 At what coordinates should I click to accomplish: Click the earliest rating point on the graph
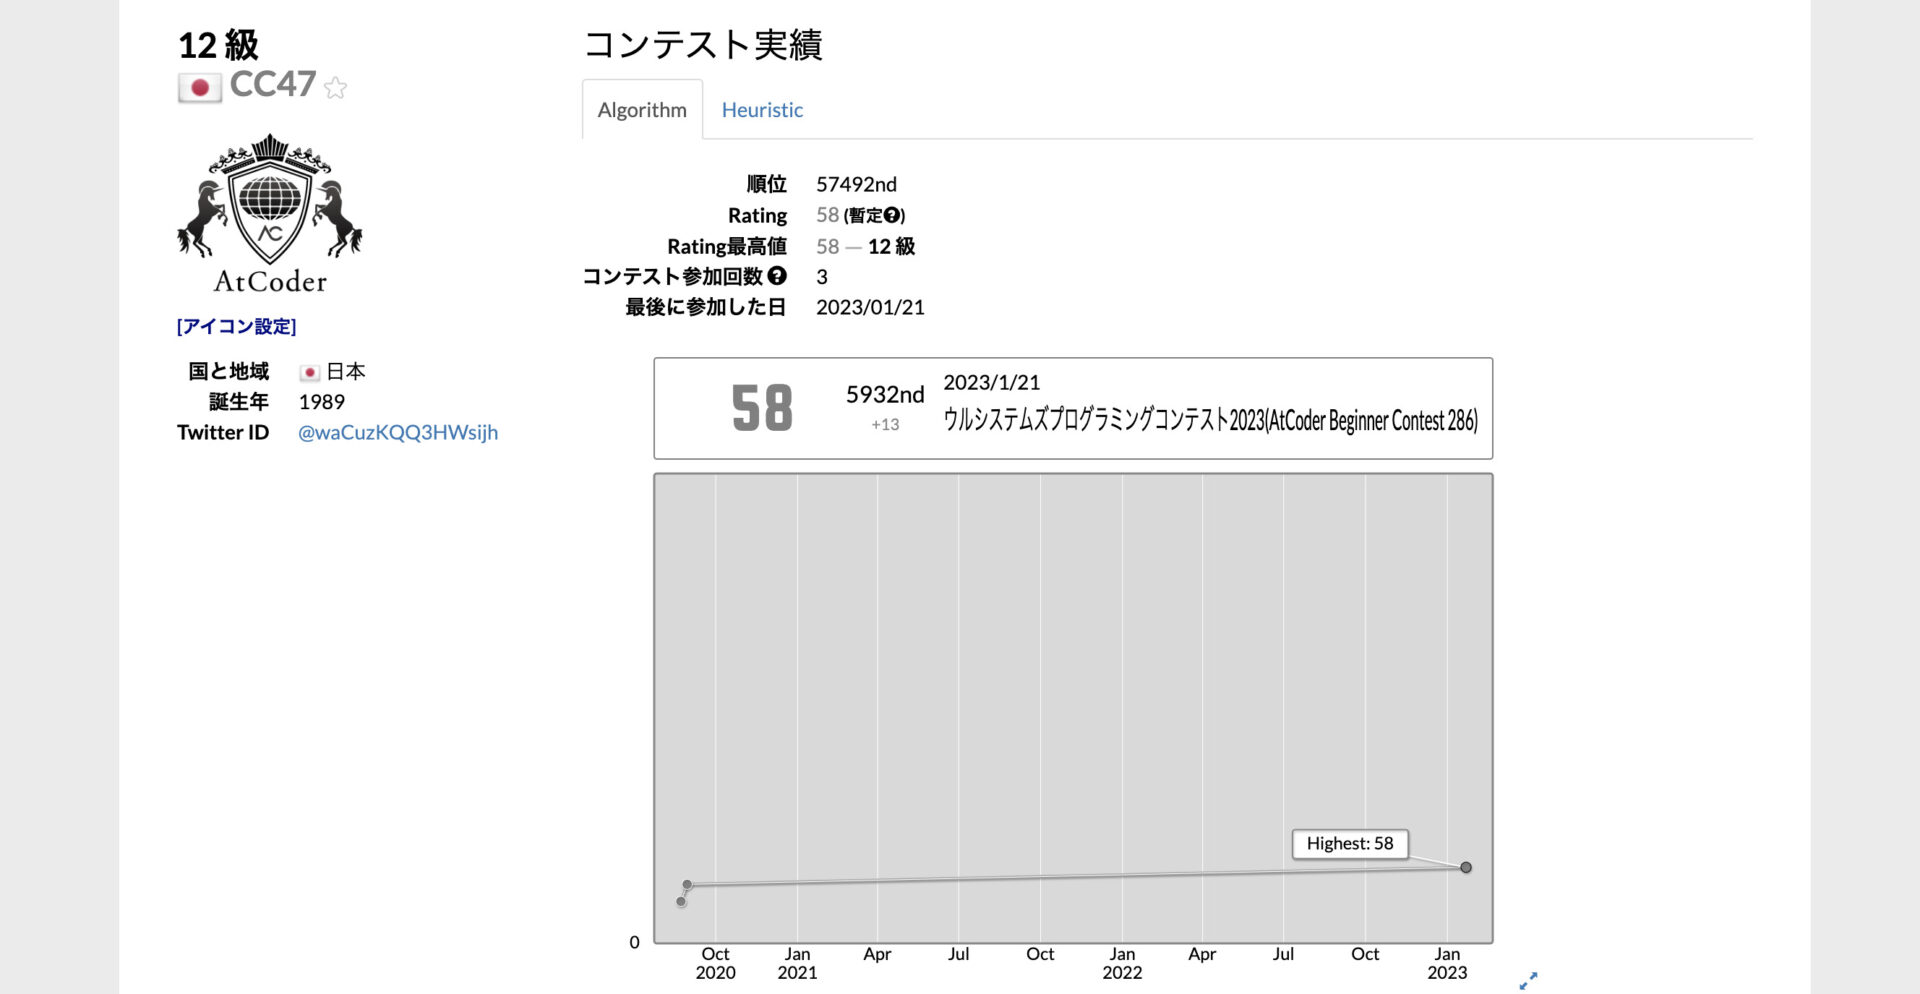pos(682,901)
